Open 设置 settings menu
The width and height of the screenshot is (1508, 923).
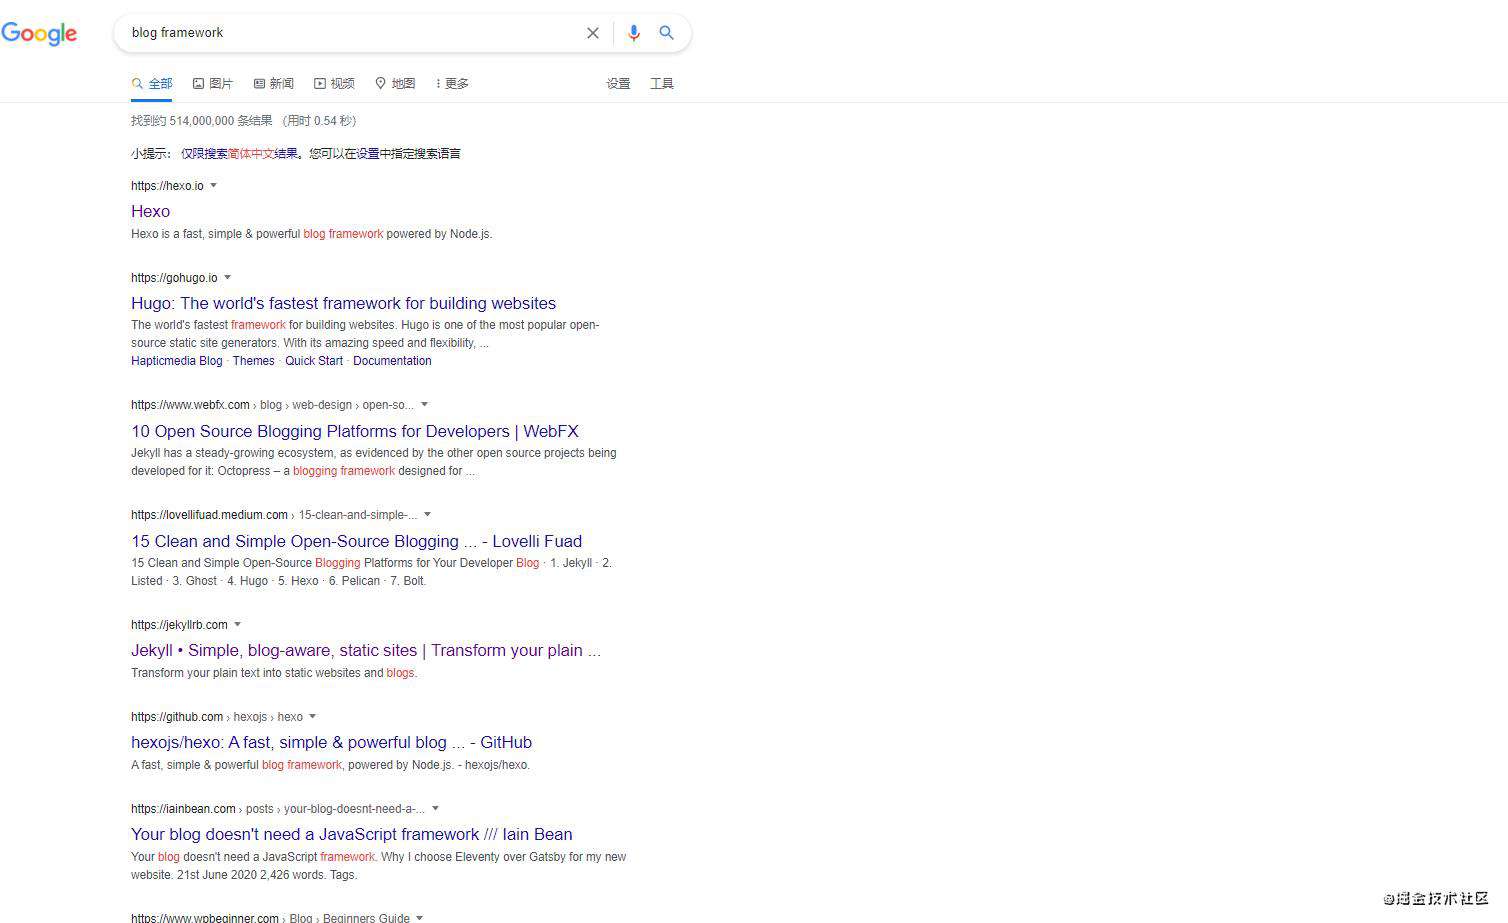click(x=618, y=83)
